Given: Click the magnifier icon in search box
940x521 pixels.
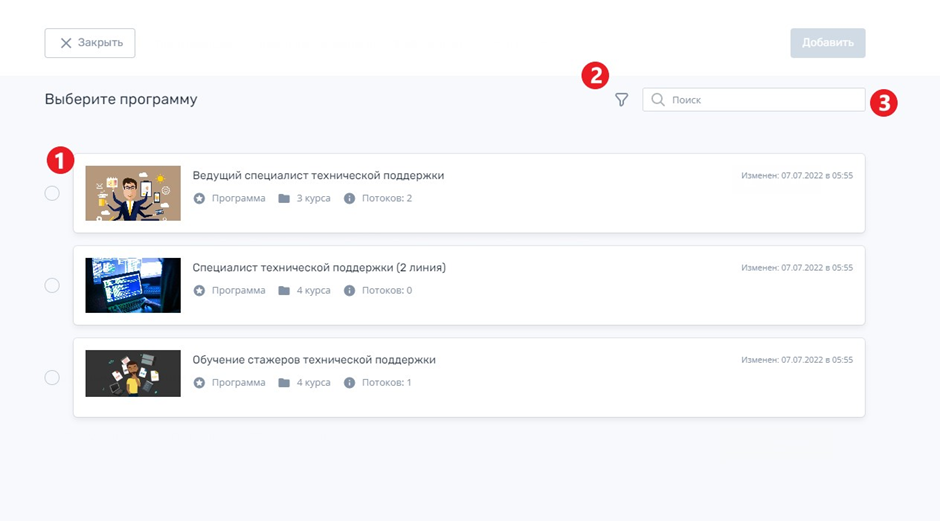Looking at the screenshot, I should tap(658, 100).
